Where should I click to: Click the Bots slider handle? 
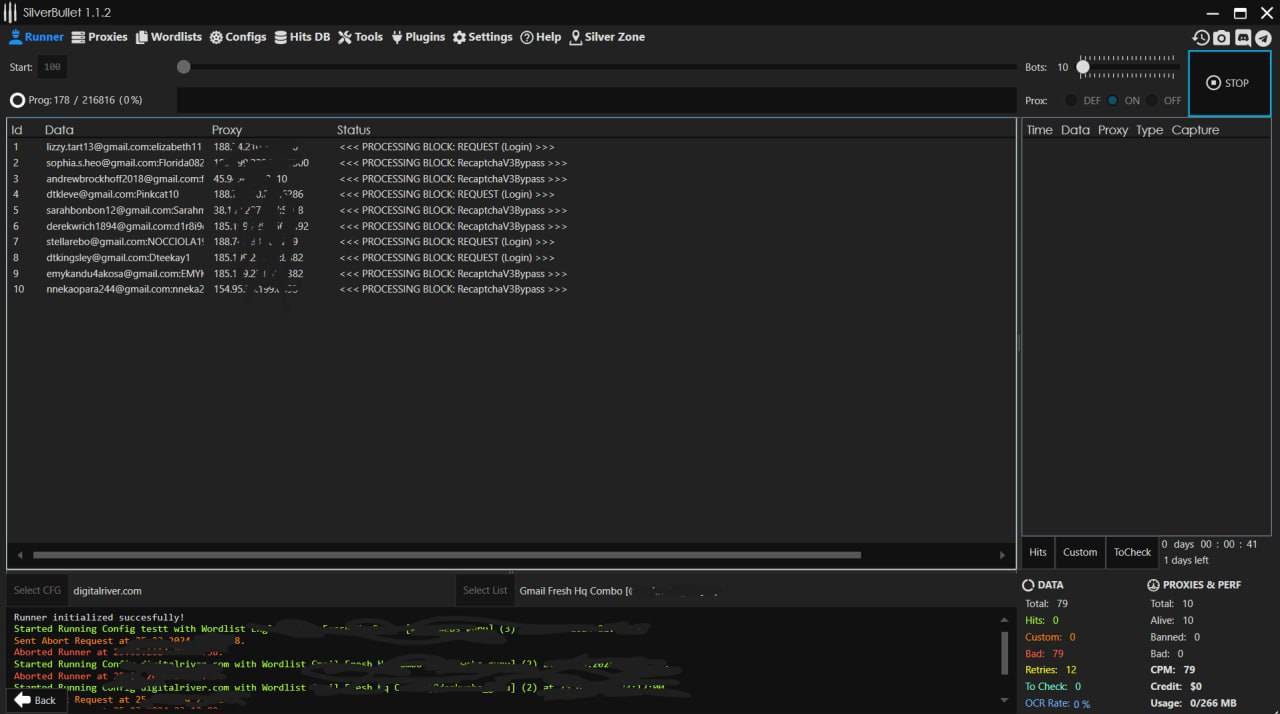point(1083,67)
